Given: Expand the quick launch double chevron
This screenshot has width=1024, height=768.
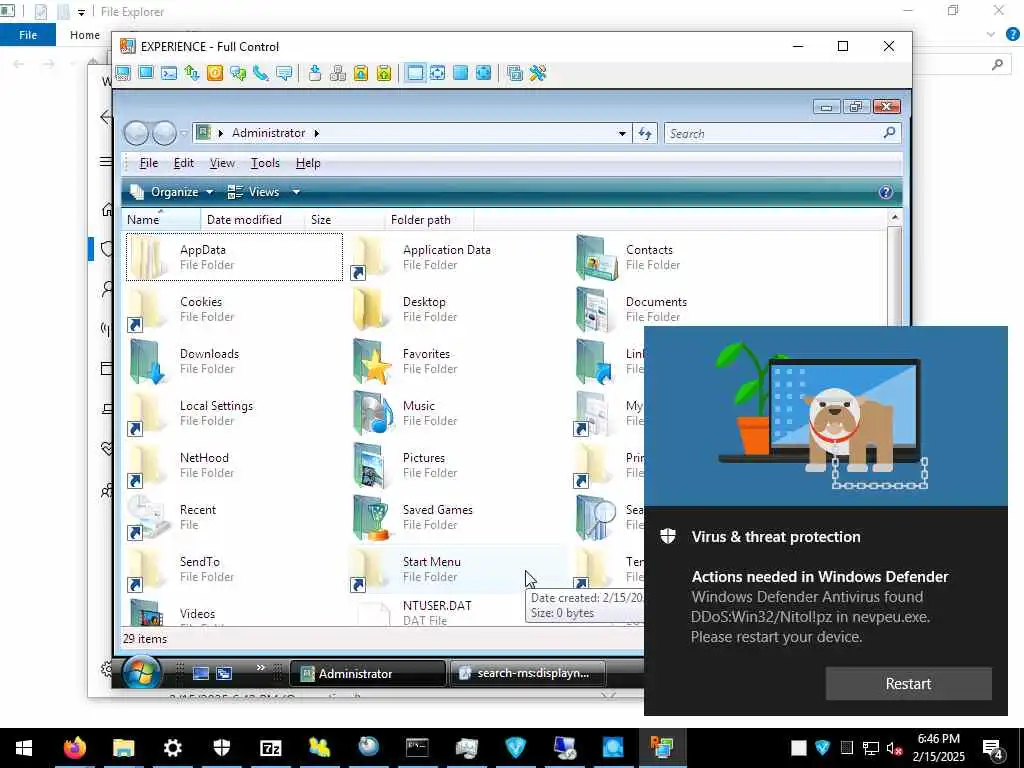Looking at the screenshot, I should 261,667.
